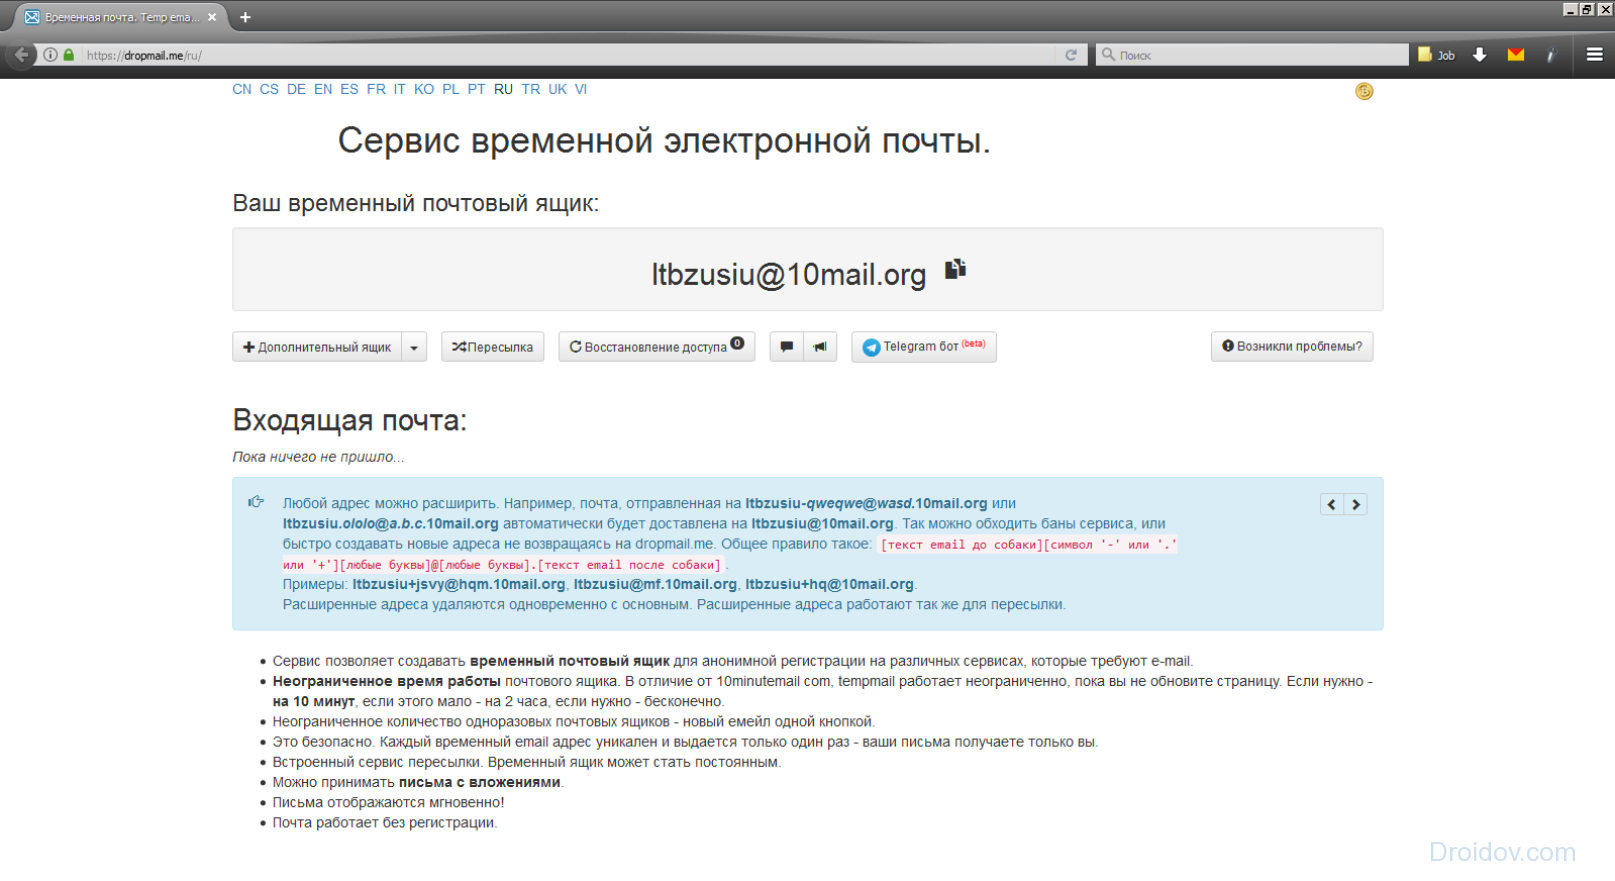Click the browser back arrow
This screenshot has height=881, width=1615.
(21, 55)
